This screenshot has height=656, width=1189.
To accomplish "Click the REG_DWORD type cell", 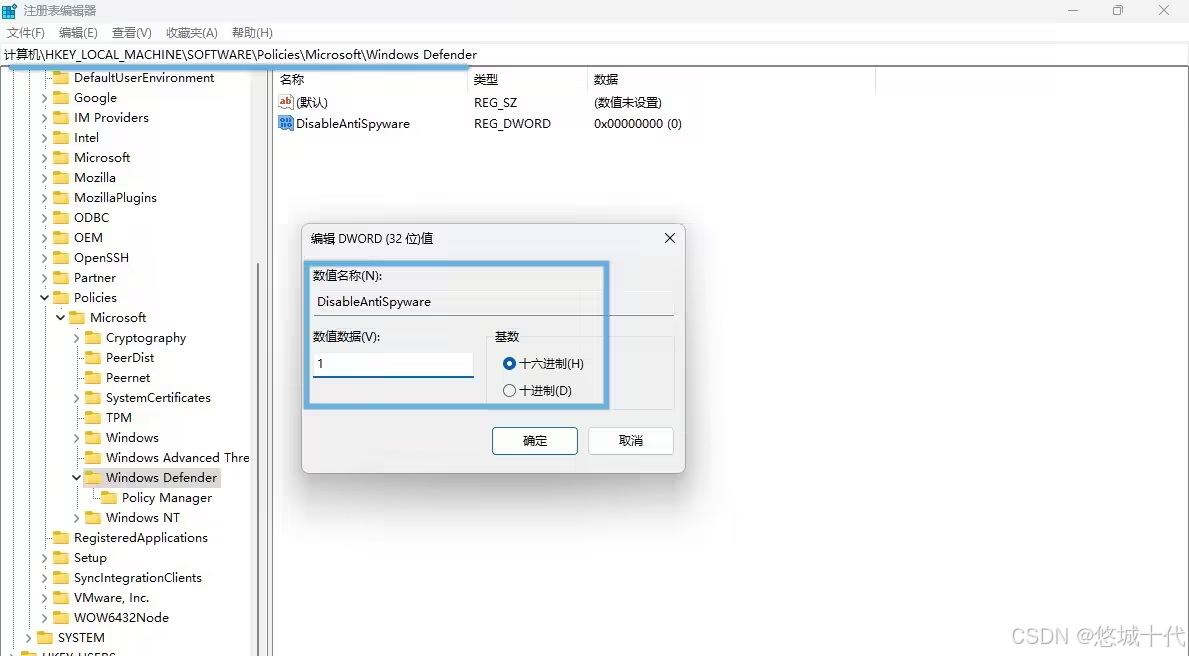I will click(513, 124).
